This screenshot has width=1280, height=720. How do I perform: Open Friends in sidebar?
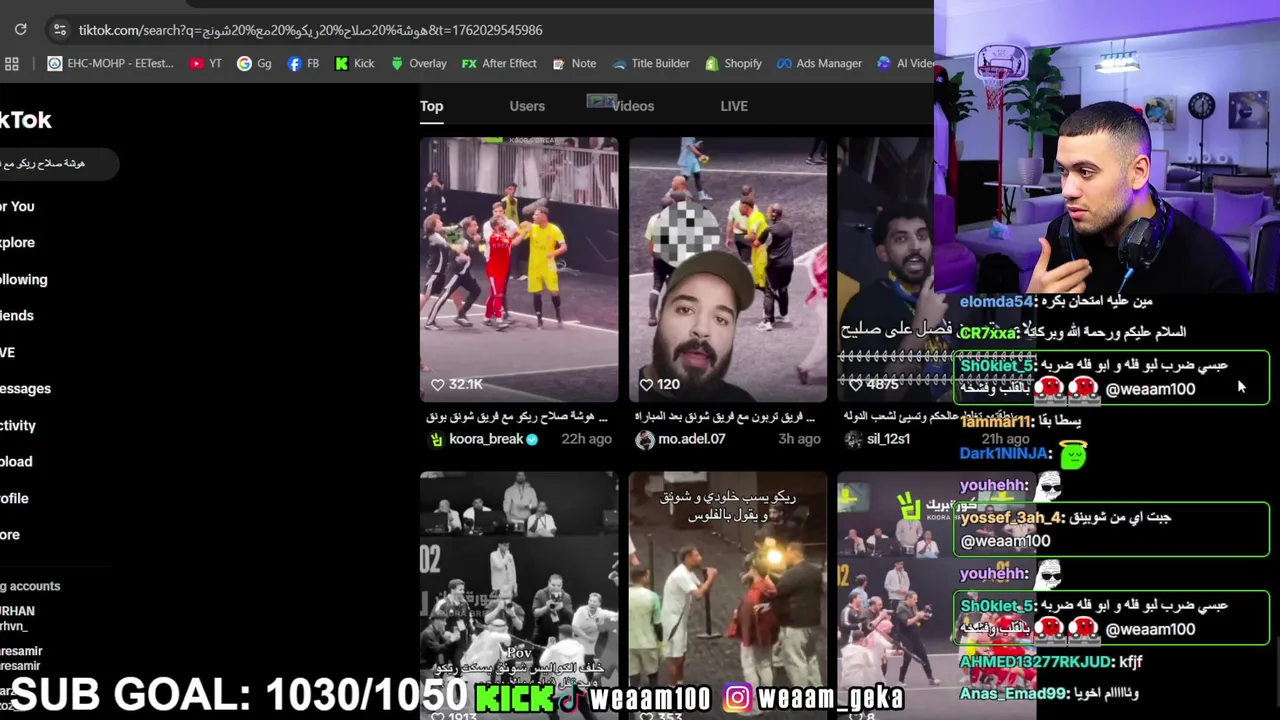[x=17, y=316]
